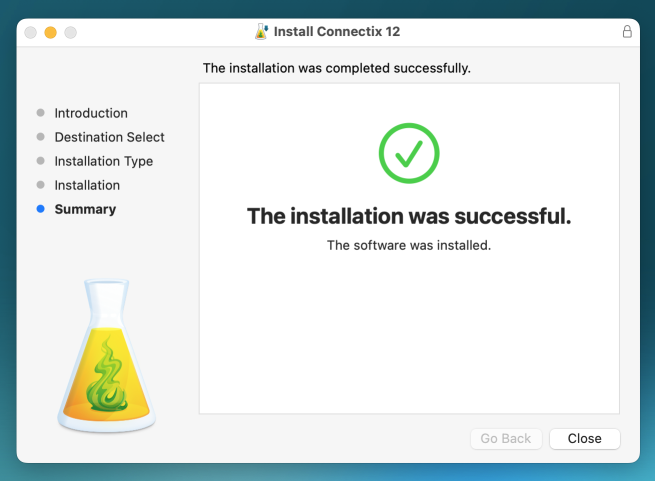
Task: Click the grayed-out Go Back button
Action: [x=506, y=439]
